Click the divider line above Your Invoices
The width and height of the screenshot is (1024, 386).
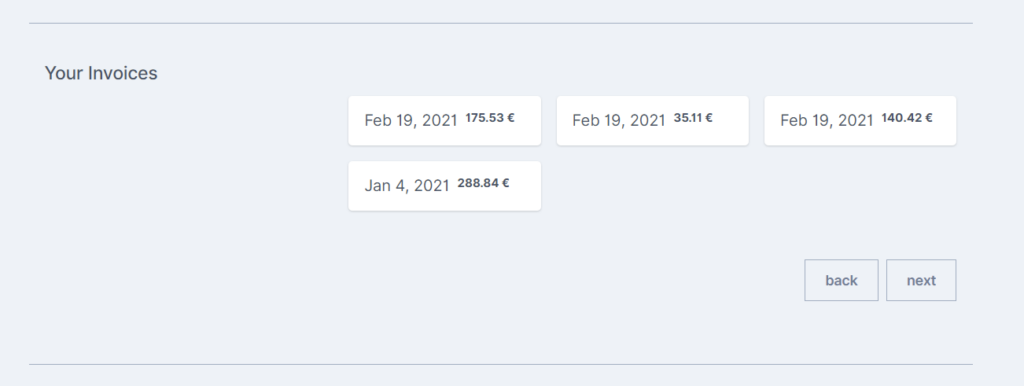coord(501,24)
